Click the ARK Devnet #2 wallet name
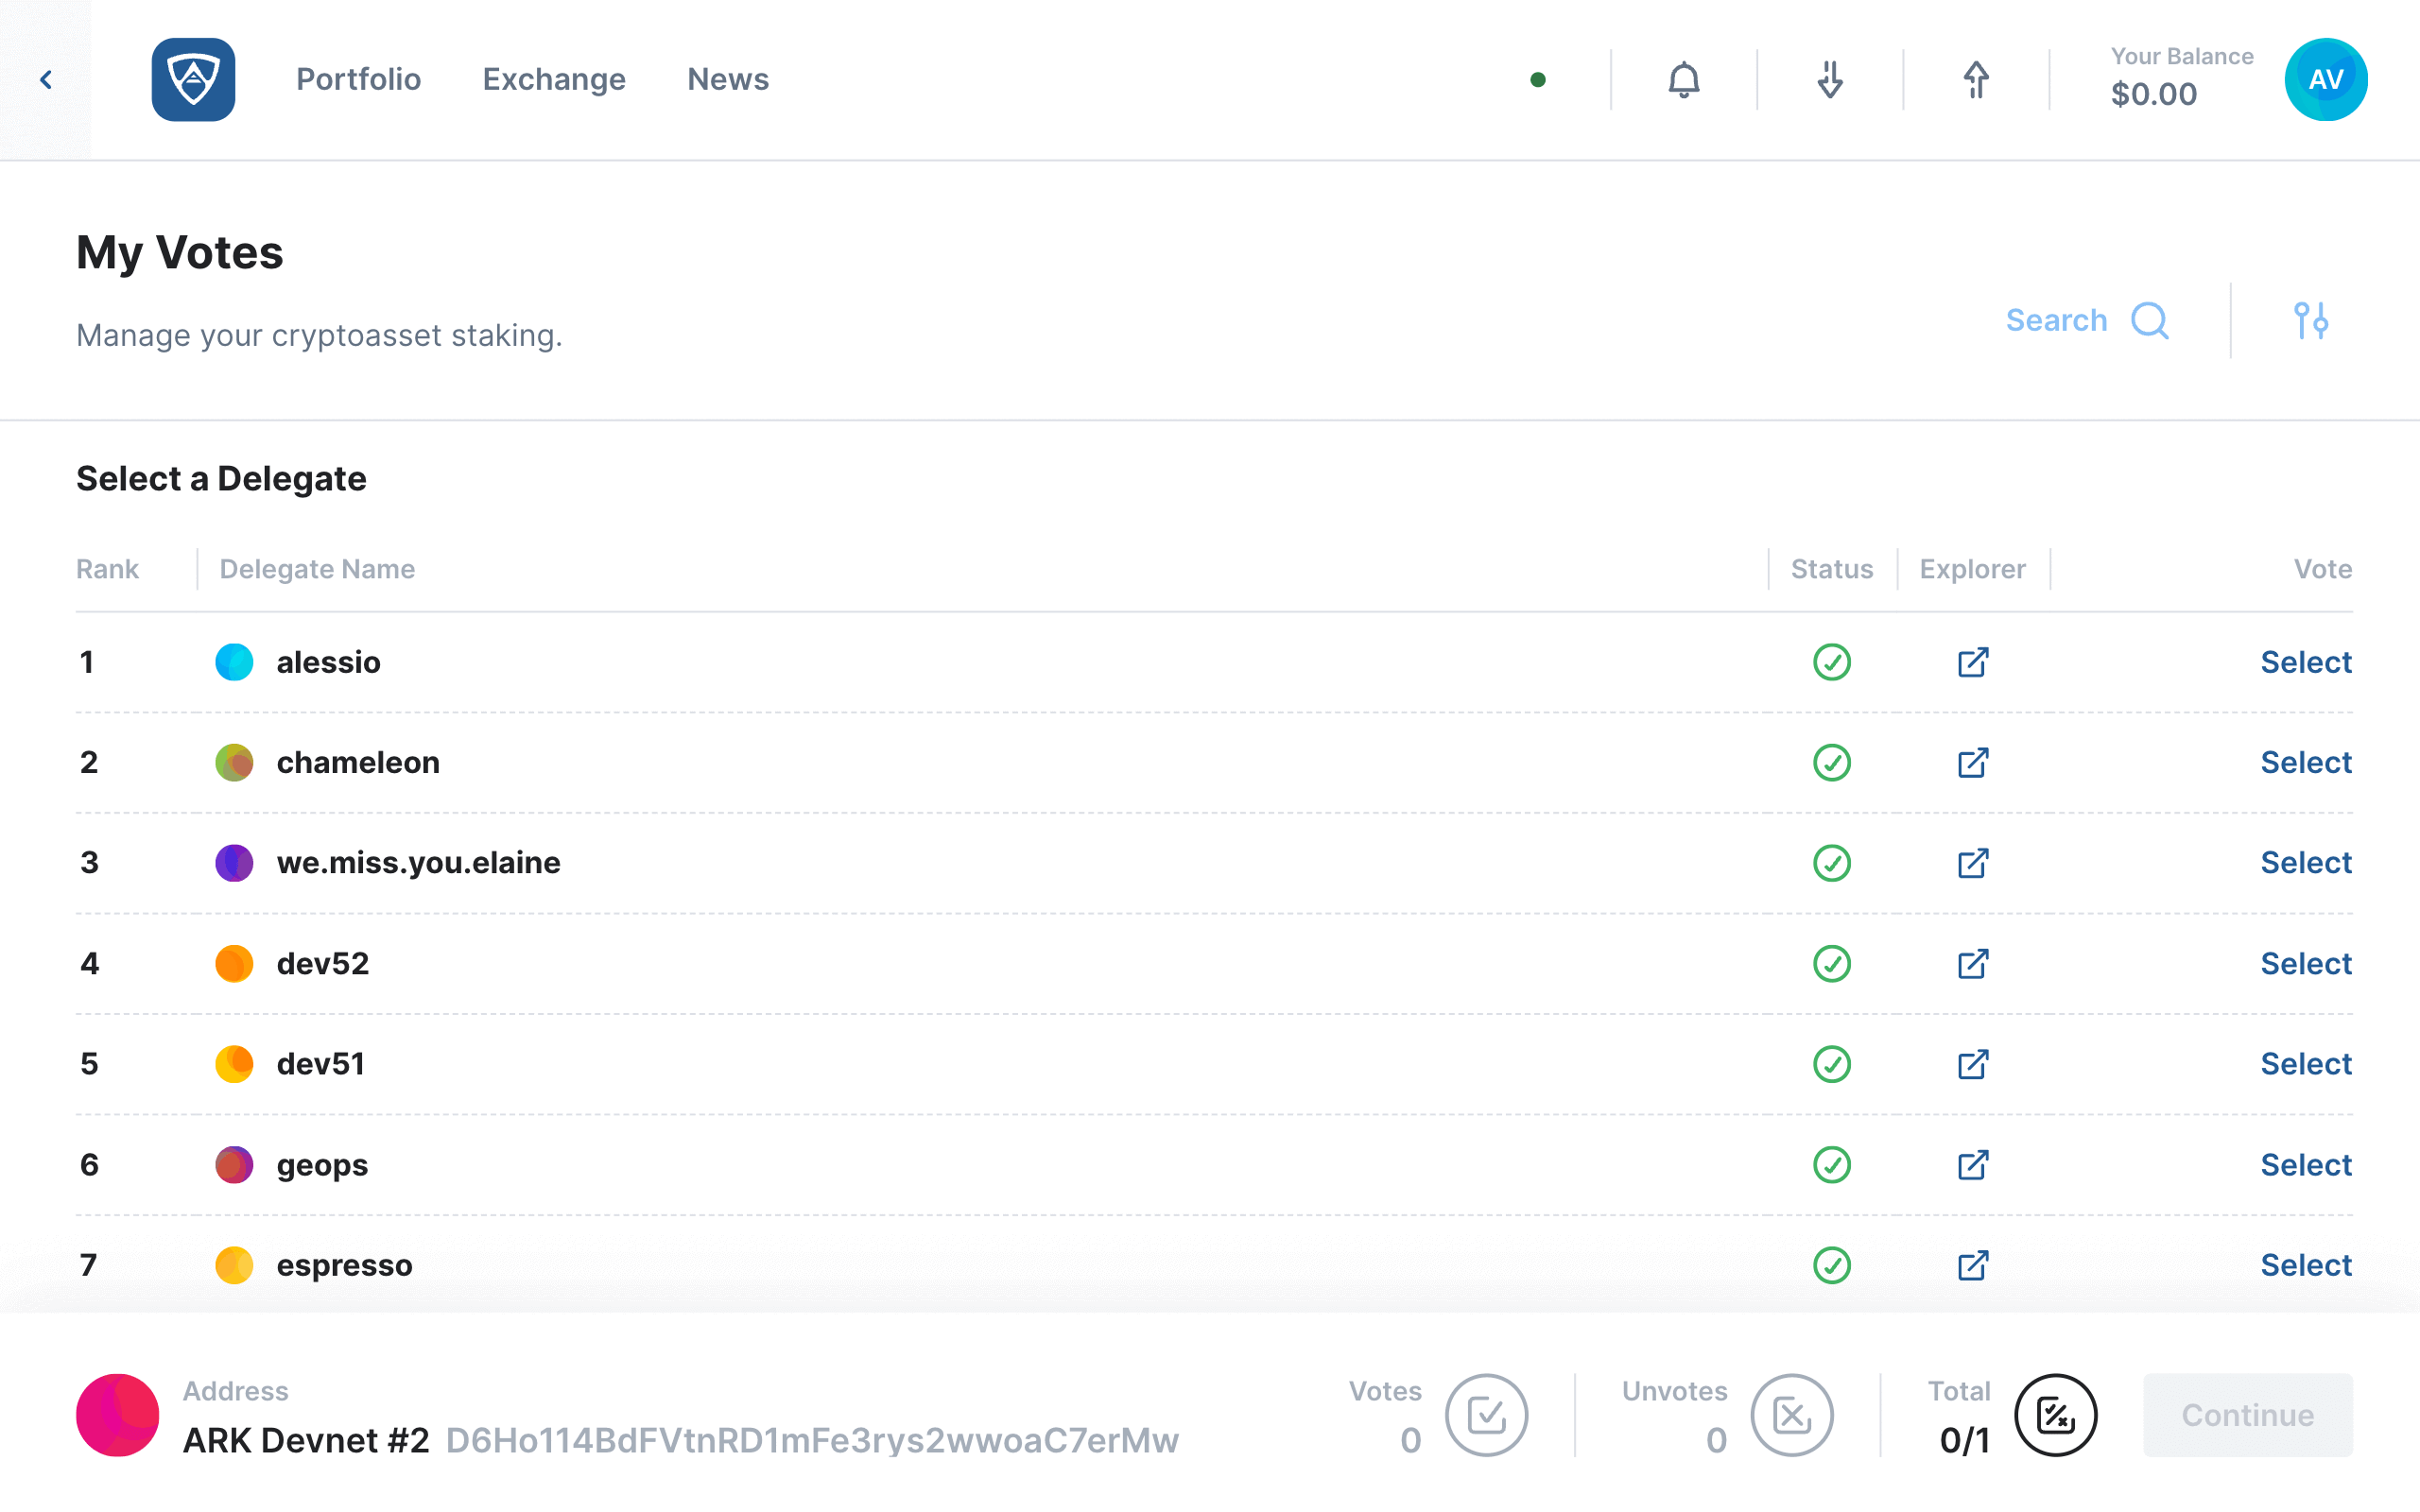This screenshot has width=2420, height=1512. 306,1440
